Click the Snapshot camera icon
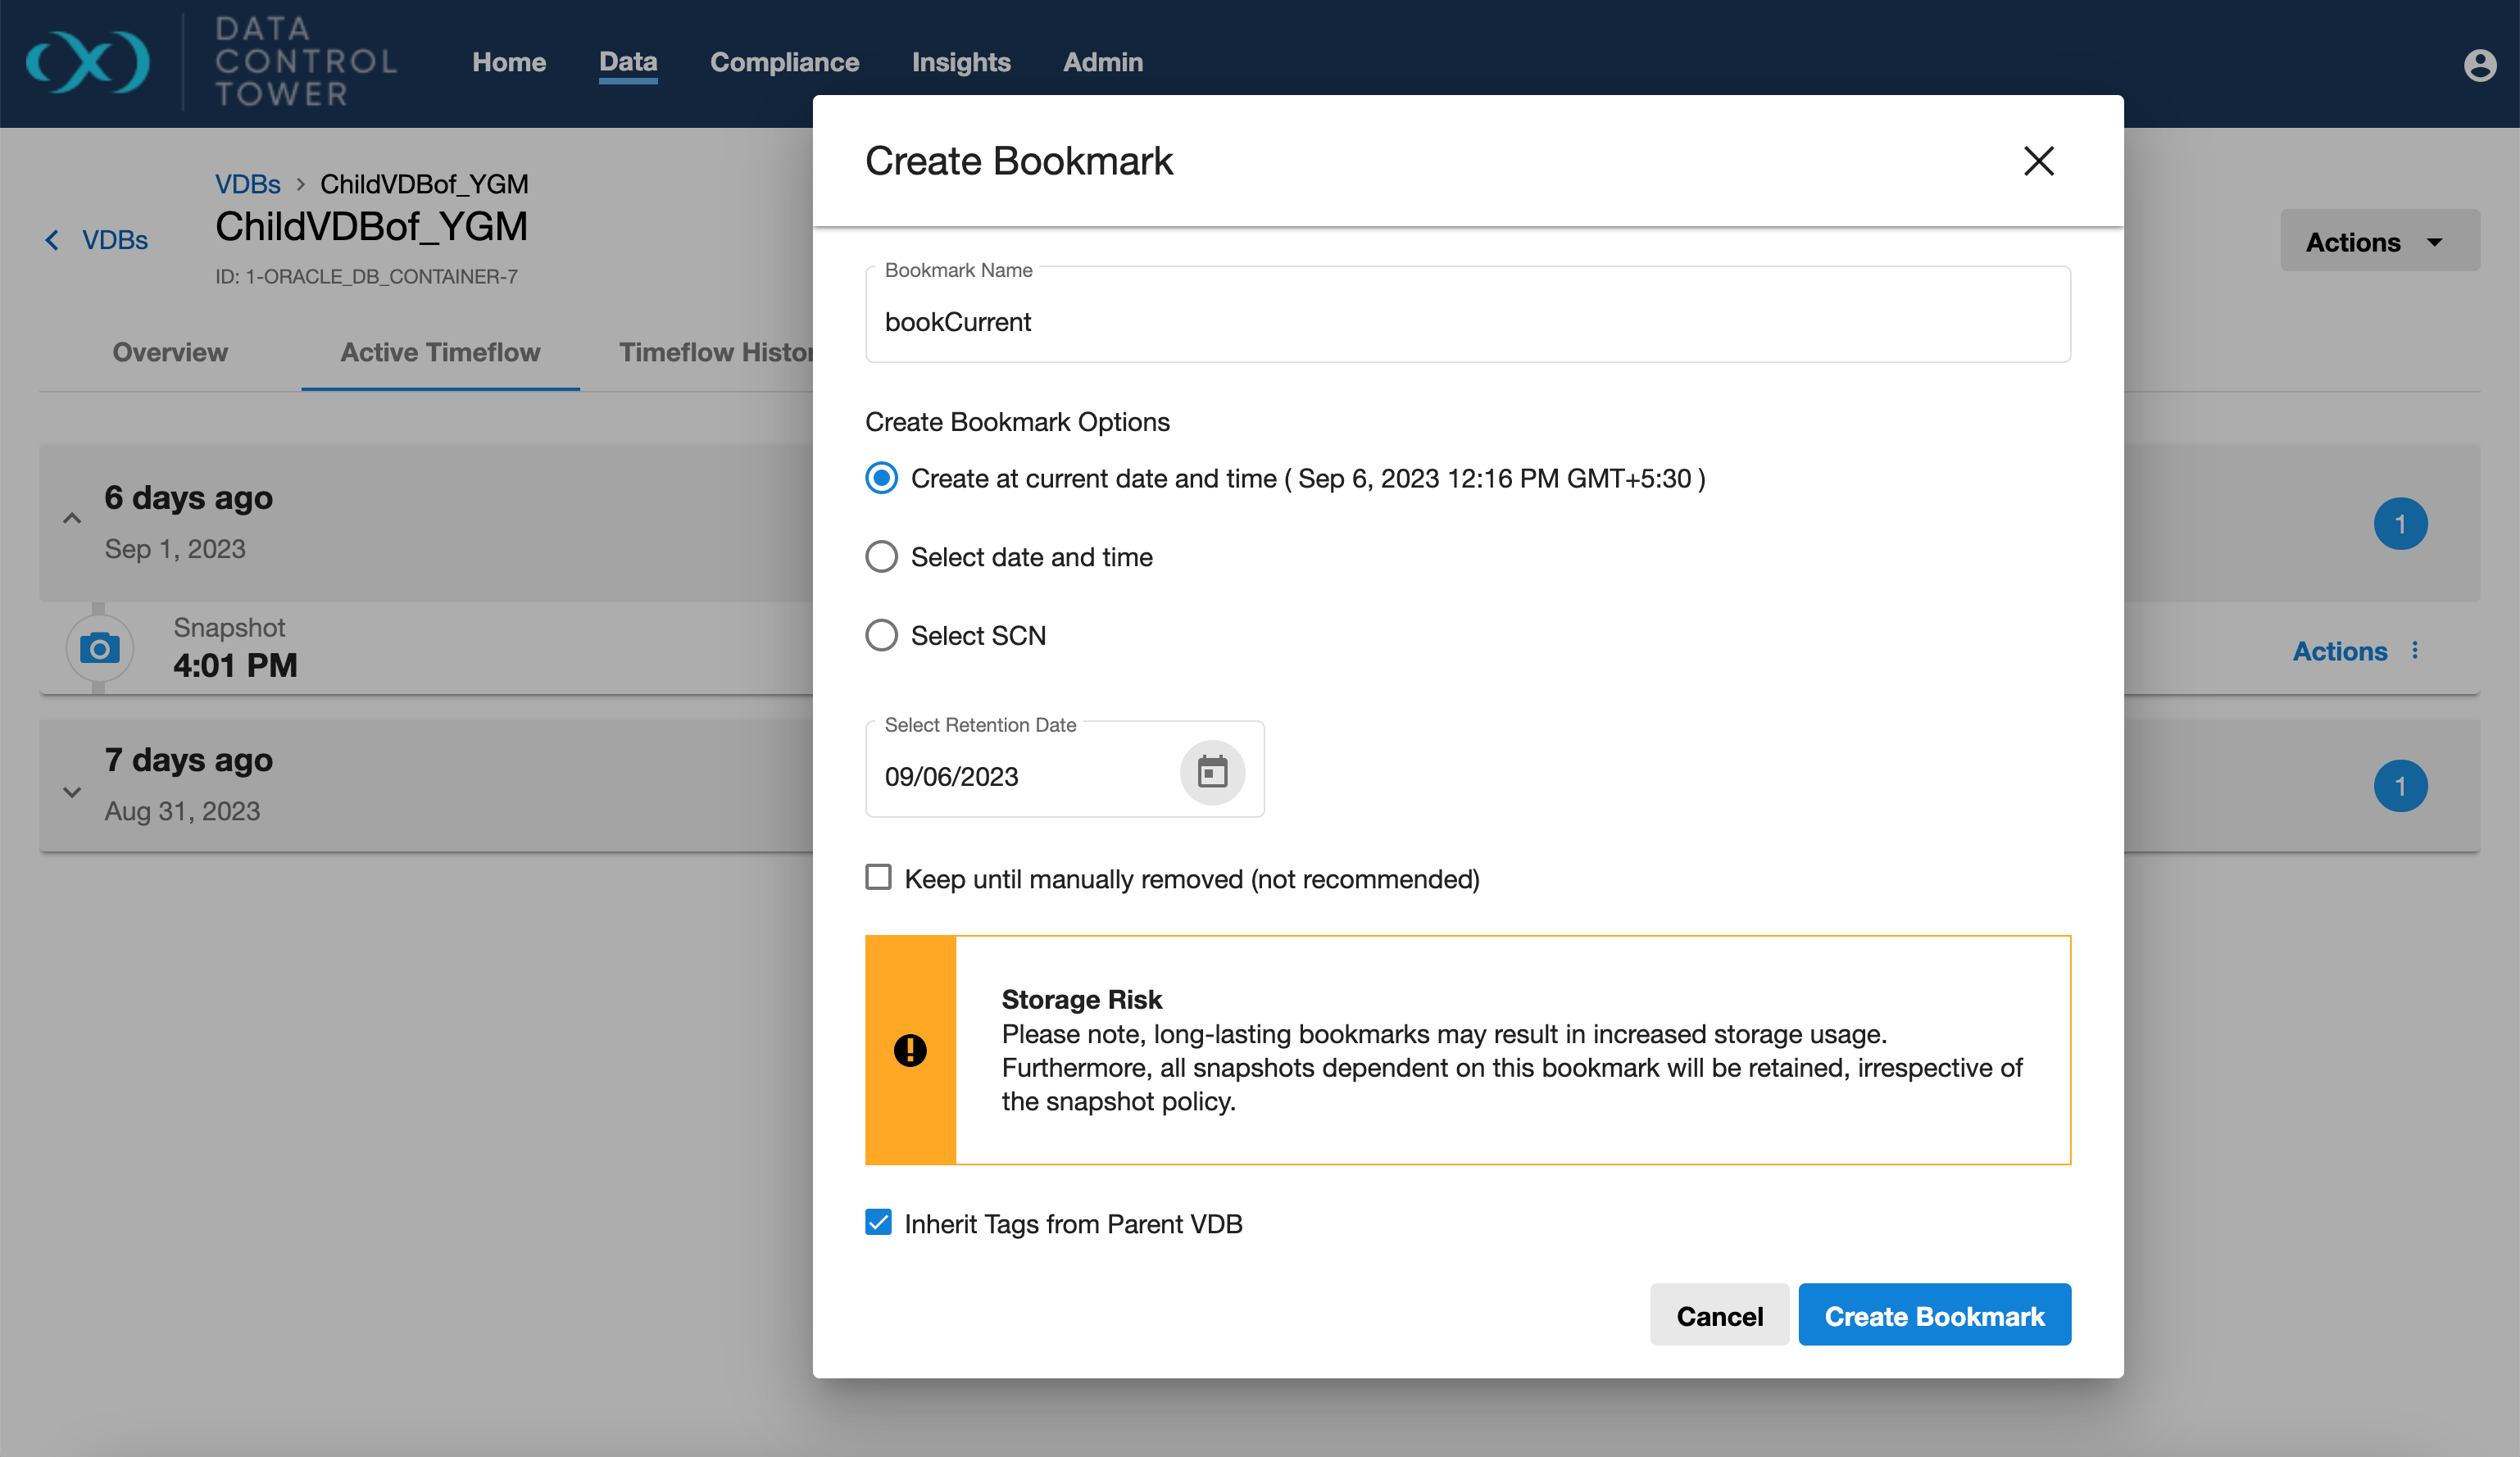Image resolution: width=2520 pixels, height=1457 pixels. (x=100, y=649)
